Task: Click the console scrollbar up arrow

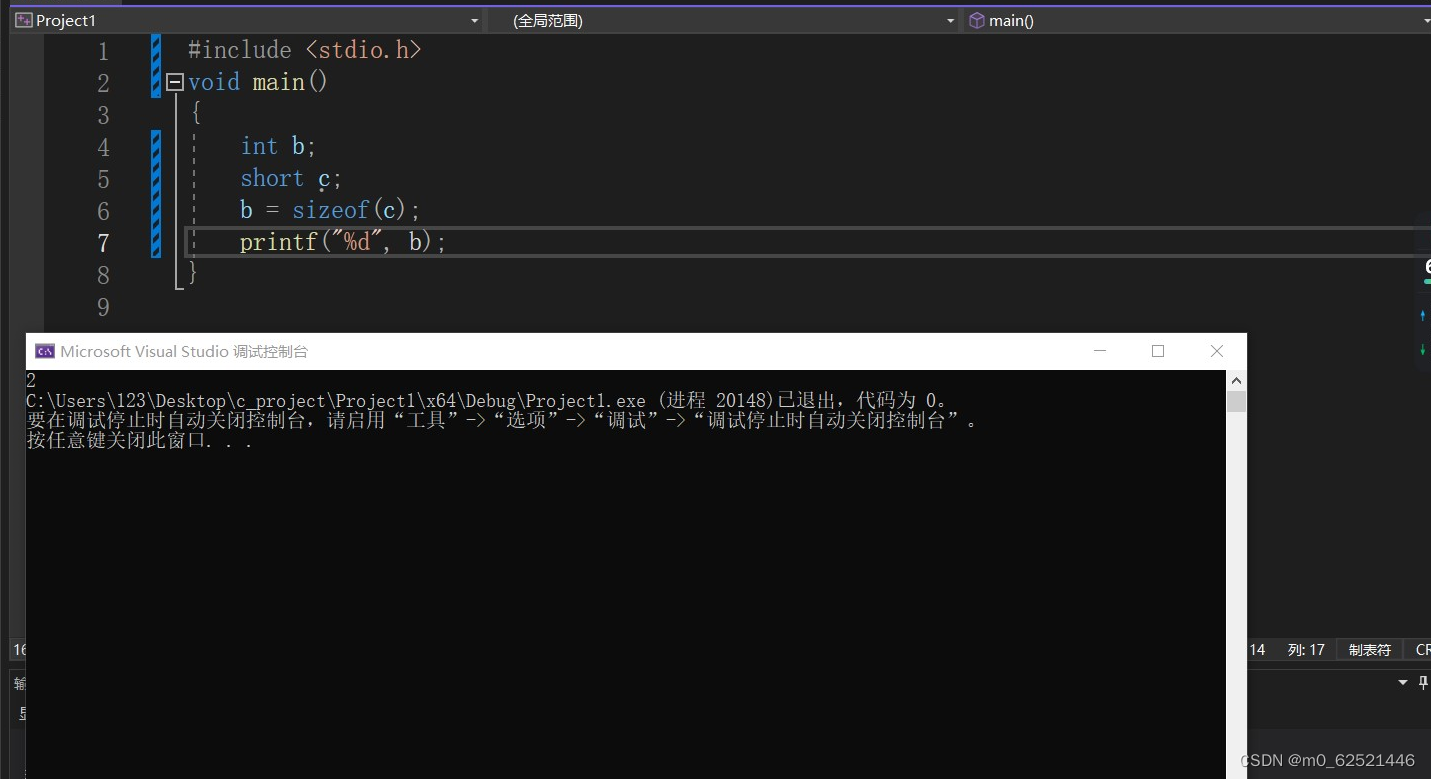Action: (1237, 381)
